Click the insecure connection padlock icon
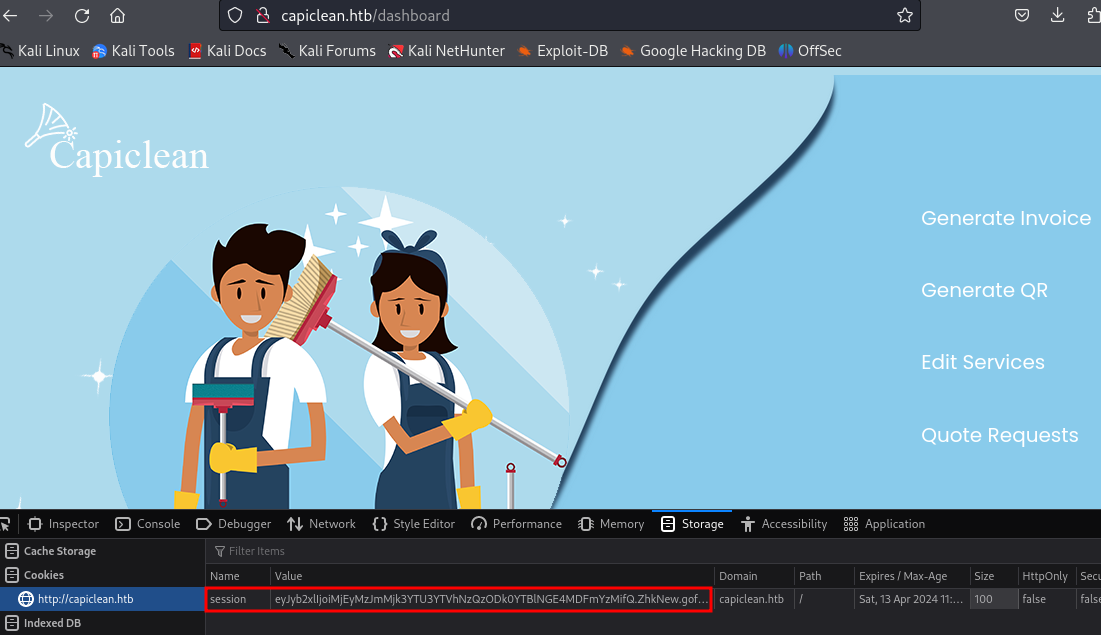The height and width of the screenshot is (635, 1101). (x=263, y=16)
